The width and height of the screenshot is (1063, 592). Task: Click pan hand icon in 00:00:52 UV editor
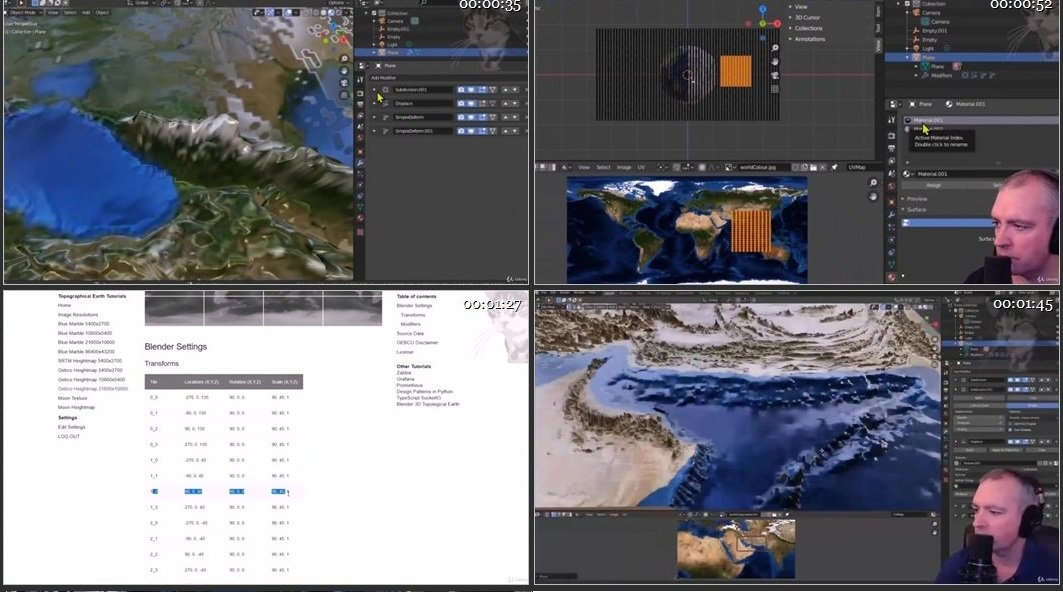coord(873,197)
